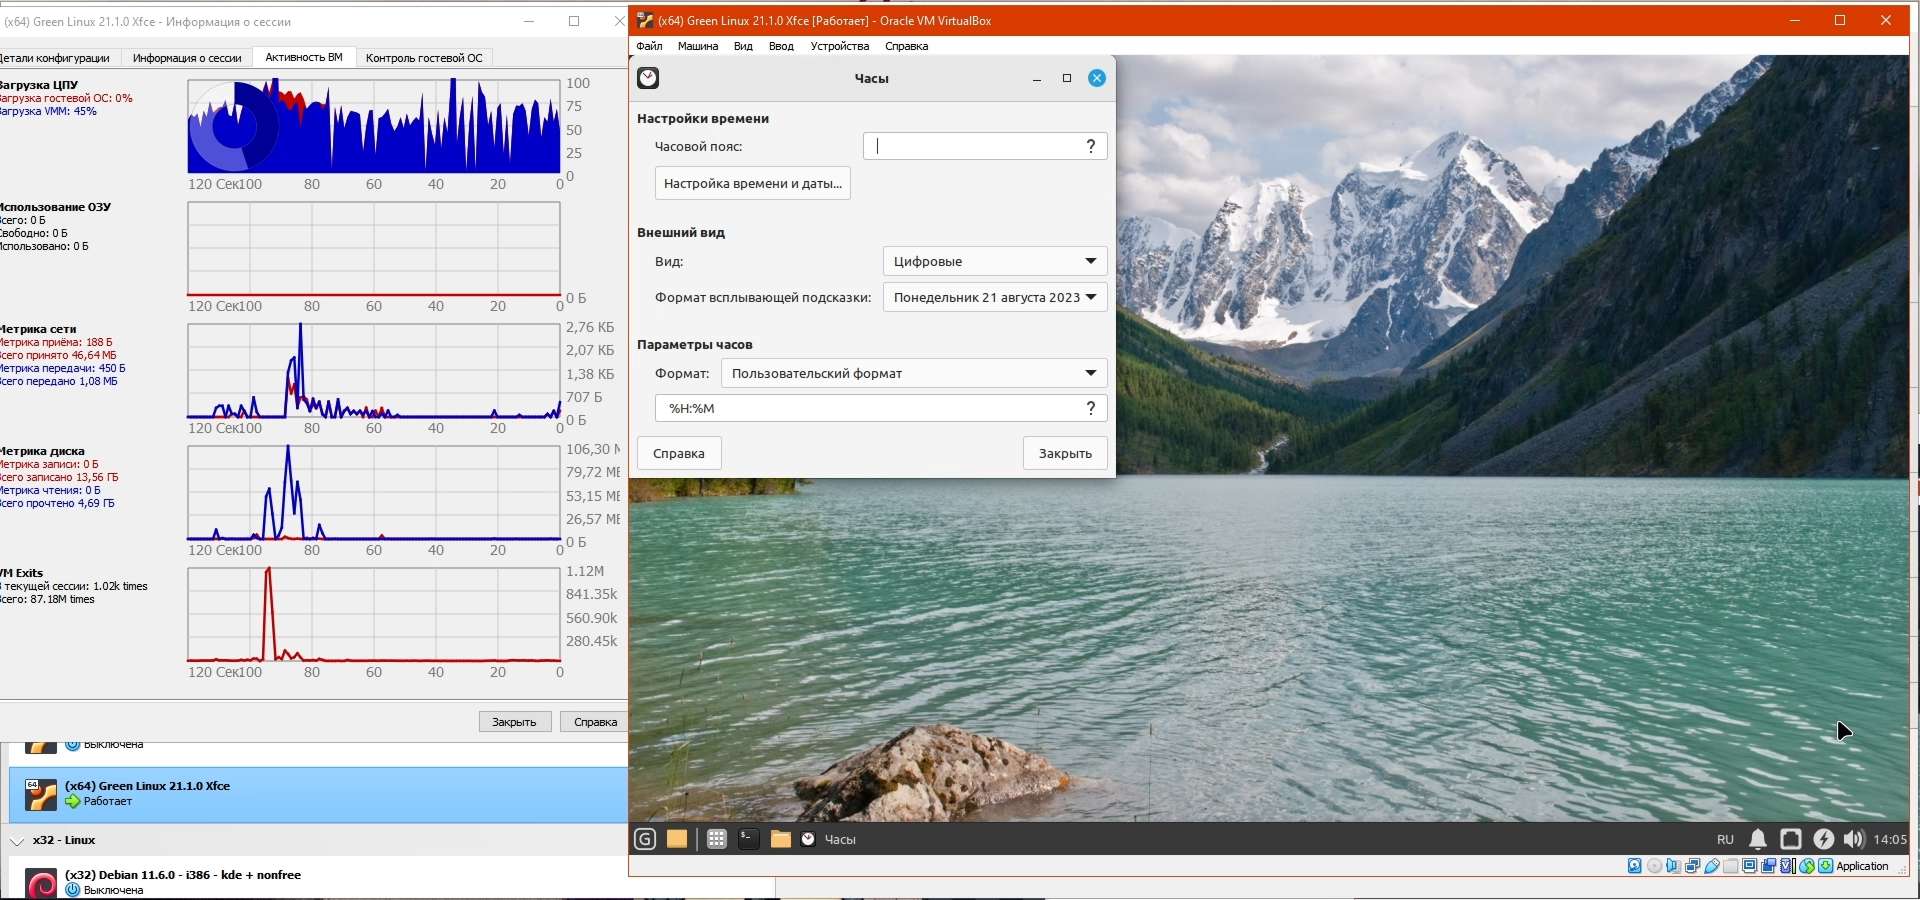
Task: Click the notification bell in the panel
Action: 1757,839
